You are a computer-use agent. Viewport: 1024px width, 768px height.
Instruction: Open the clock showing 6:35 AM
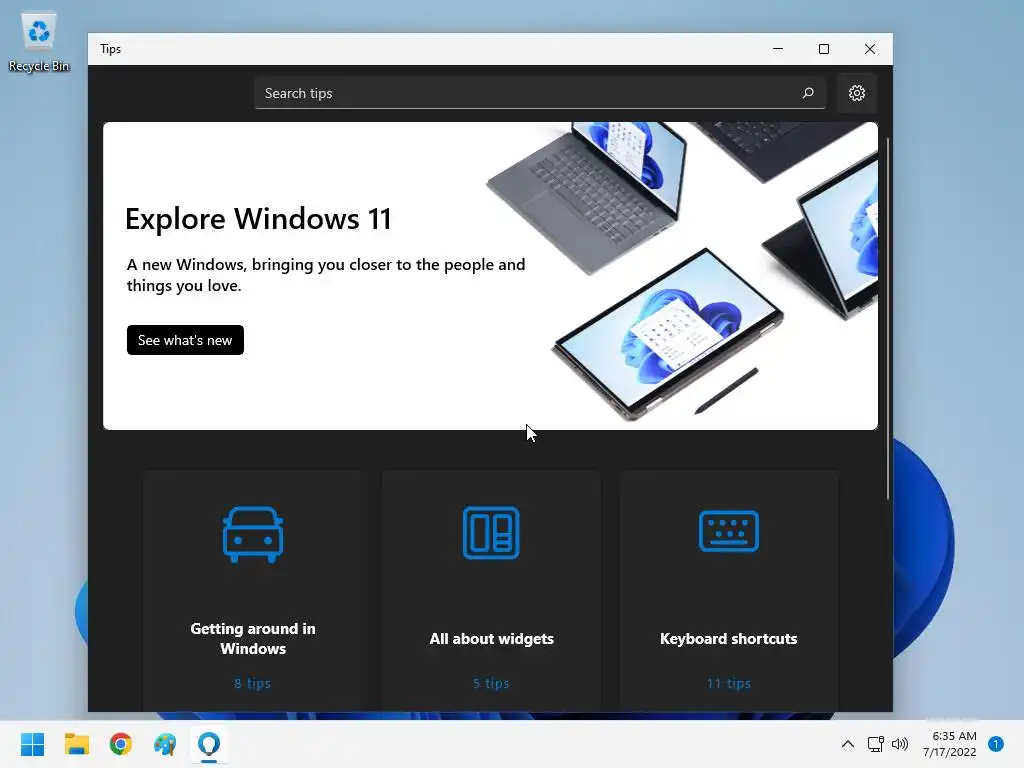point(950,744)
